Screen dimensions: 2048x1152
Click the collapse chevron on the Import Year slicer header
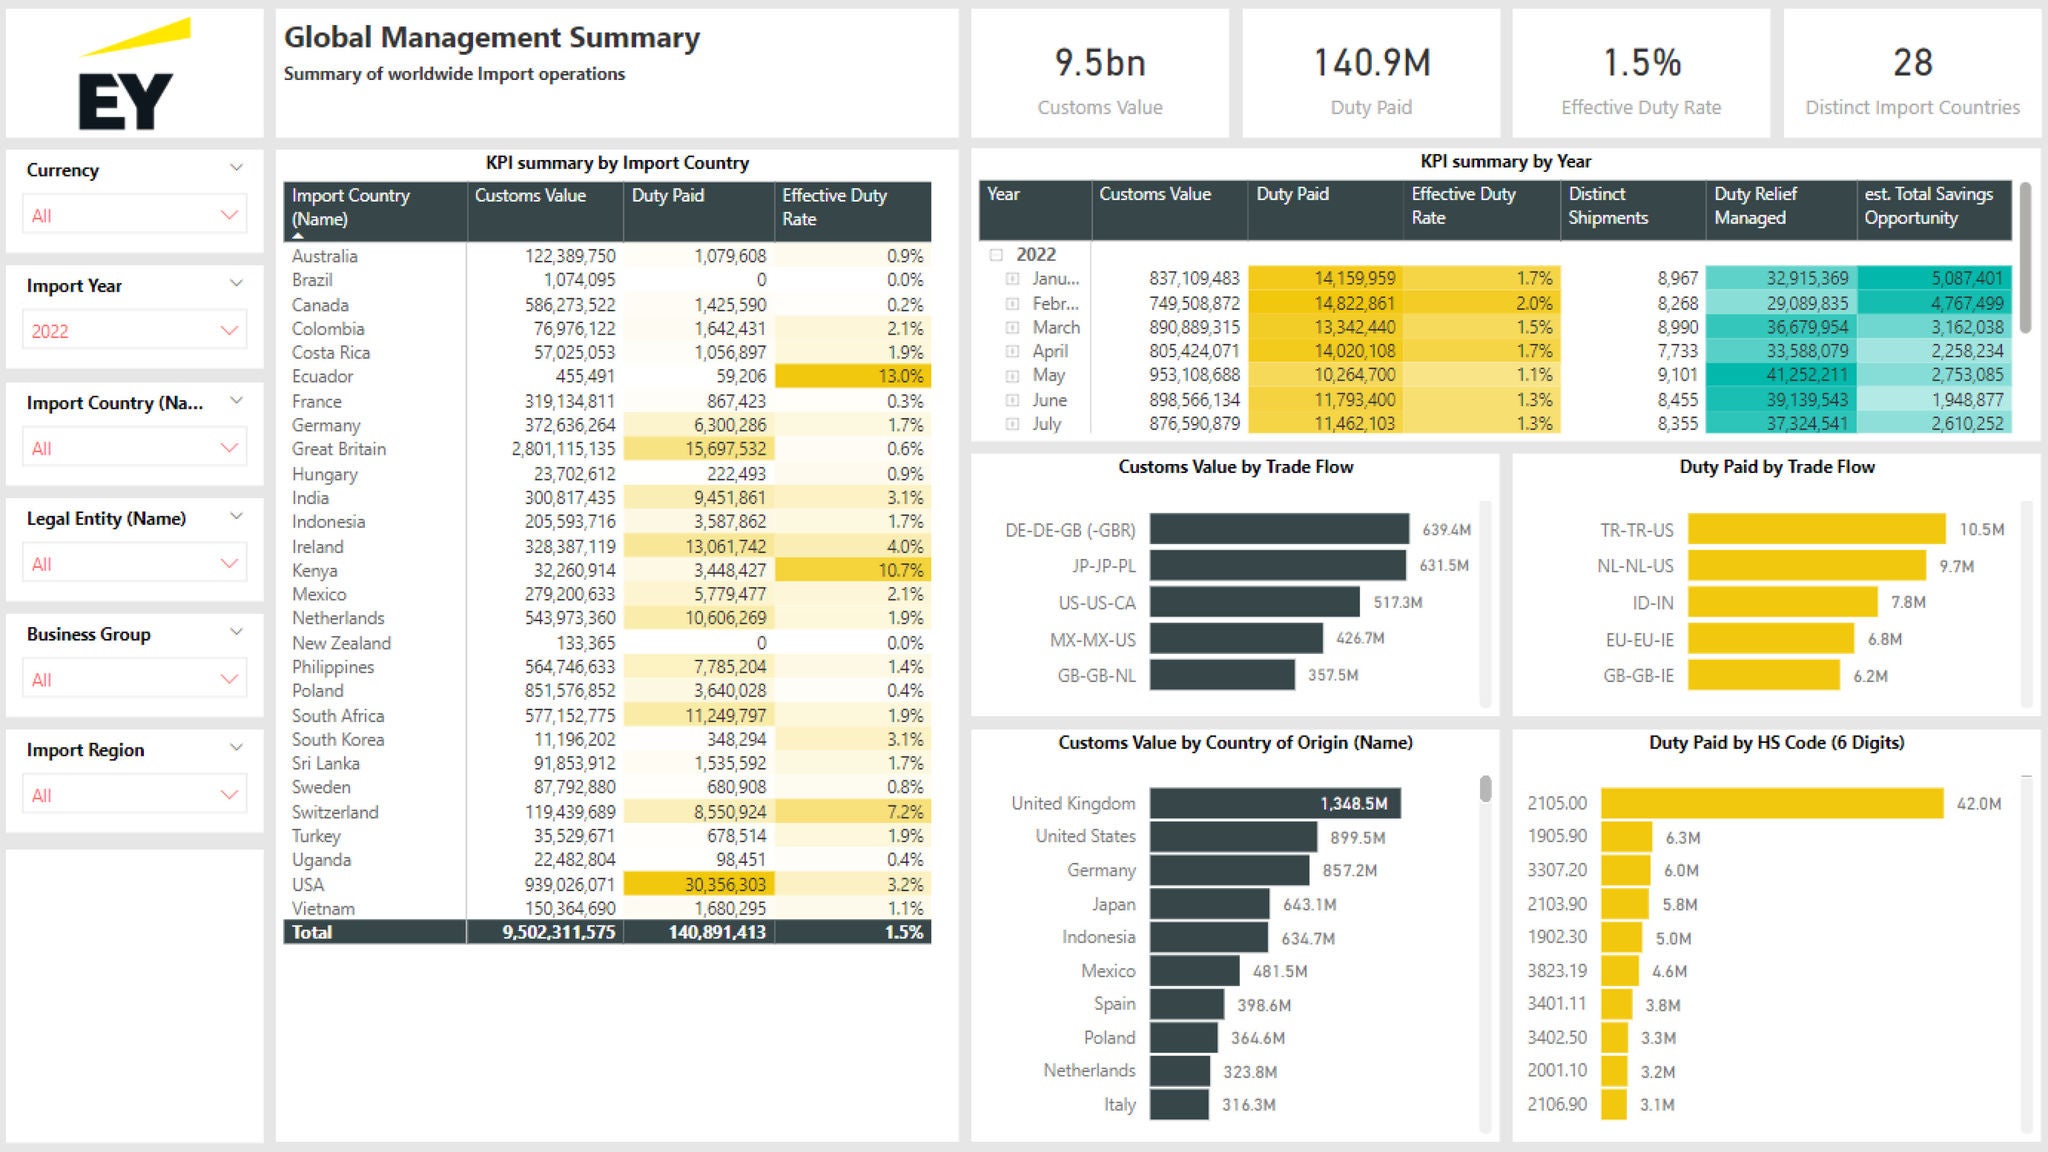pyautogui.click(x=236, y=284)
